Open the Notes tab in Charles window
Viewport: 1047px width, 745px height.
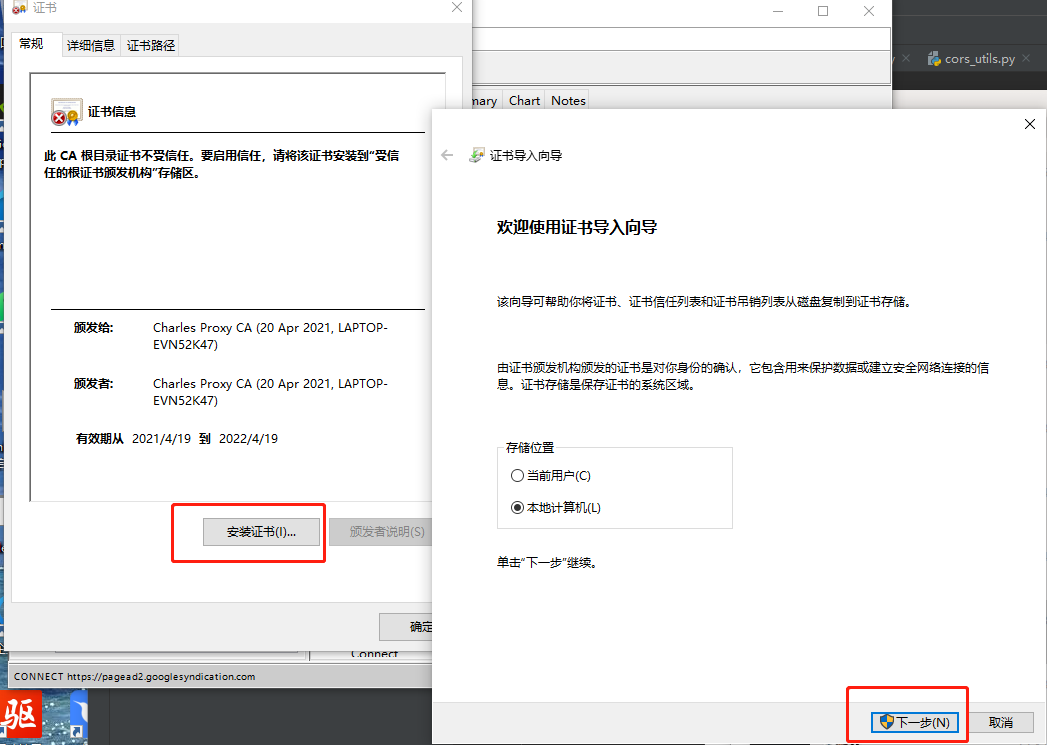click(x=568, y=101)
